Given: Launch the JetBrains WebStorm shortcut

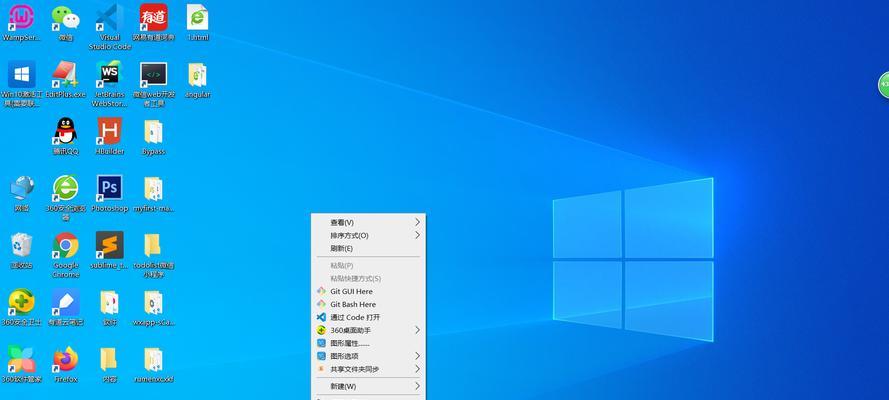Looking at the screenshot, I should (x=109, y=84).
